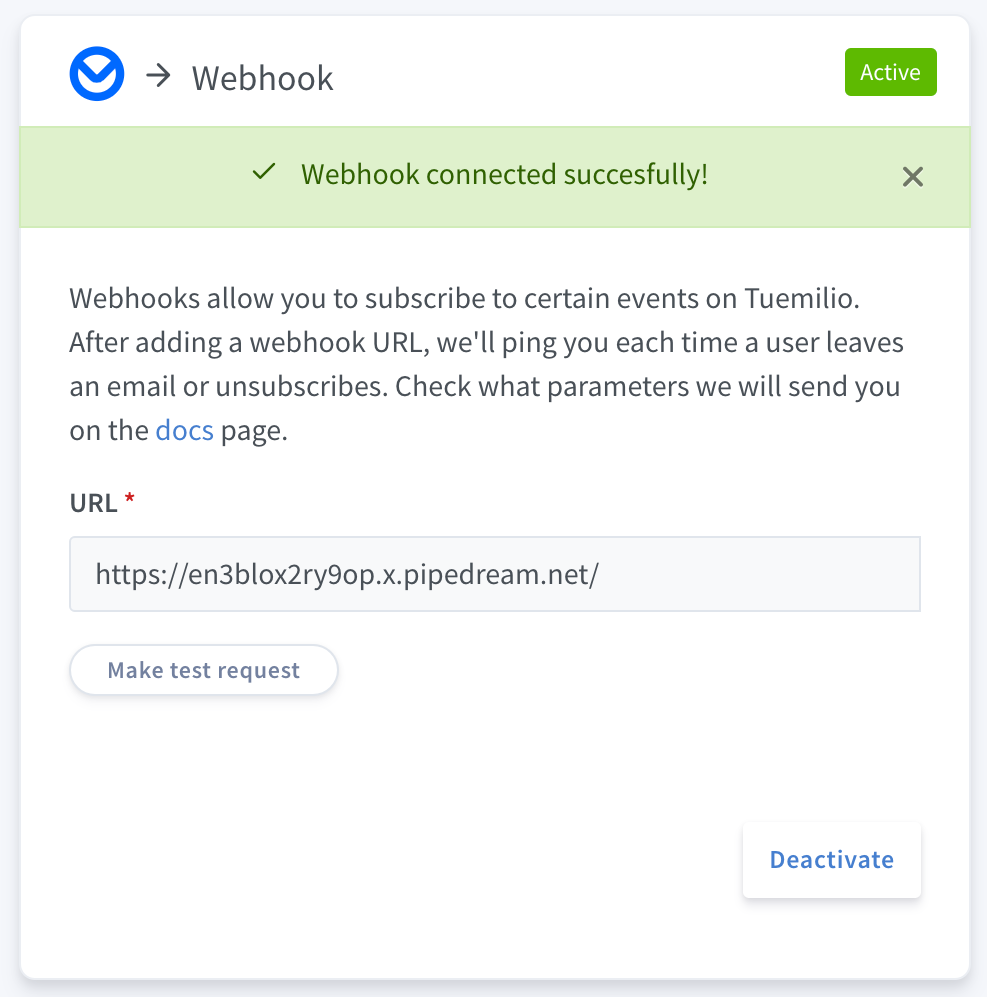Screen dimensions: 987x997
Task: Click the arrow icon before Webhook
Action: coord(158,76)
